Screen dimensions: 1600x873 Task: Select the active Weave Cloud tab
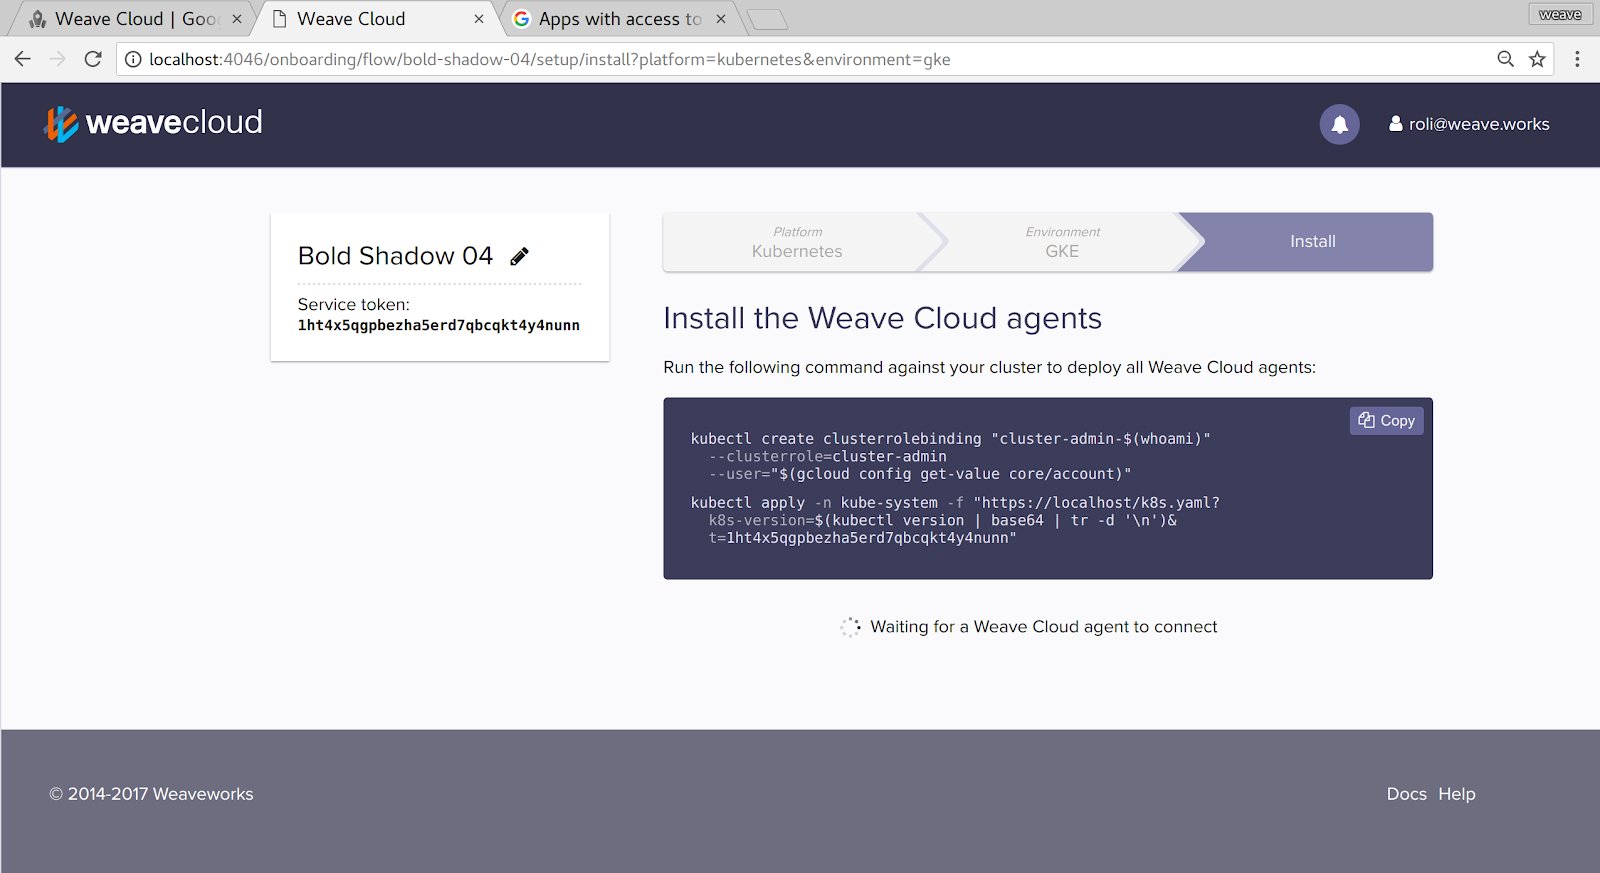378,19
